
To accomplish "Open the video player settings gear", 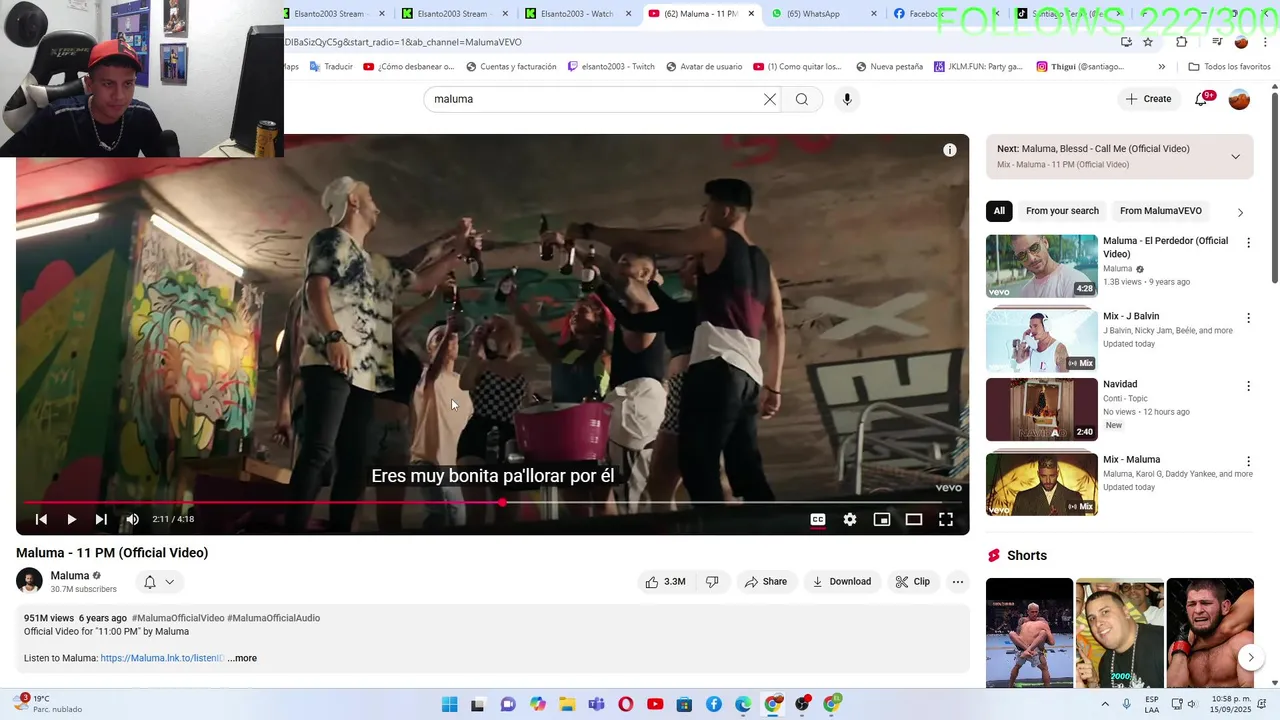I will [x=850, y=519].
